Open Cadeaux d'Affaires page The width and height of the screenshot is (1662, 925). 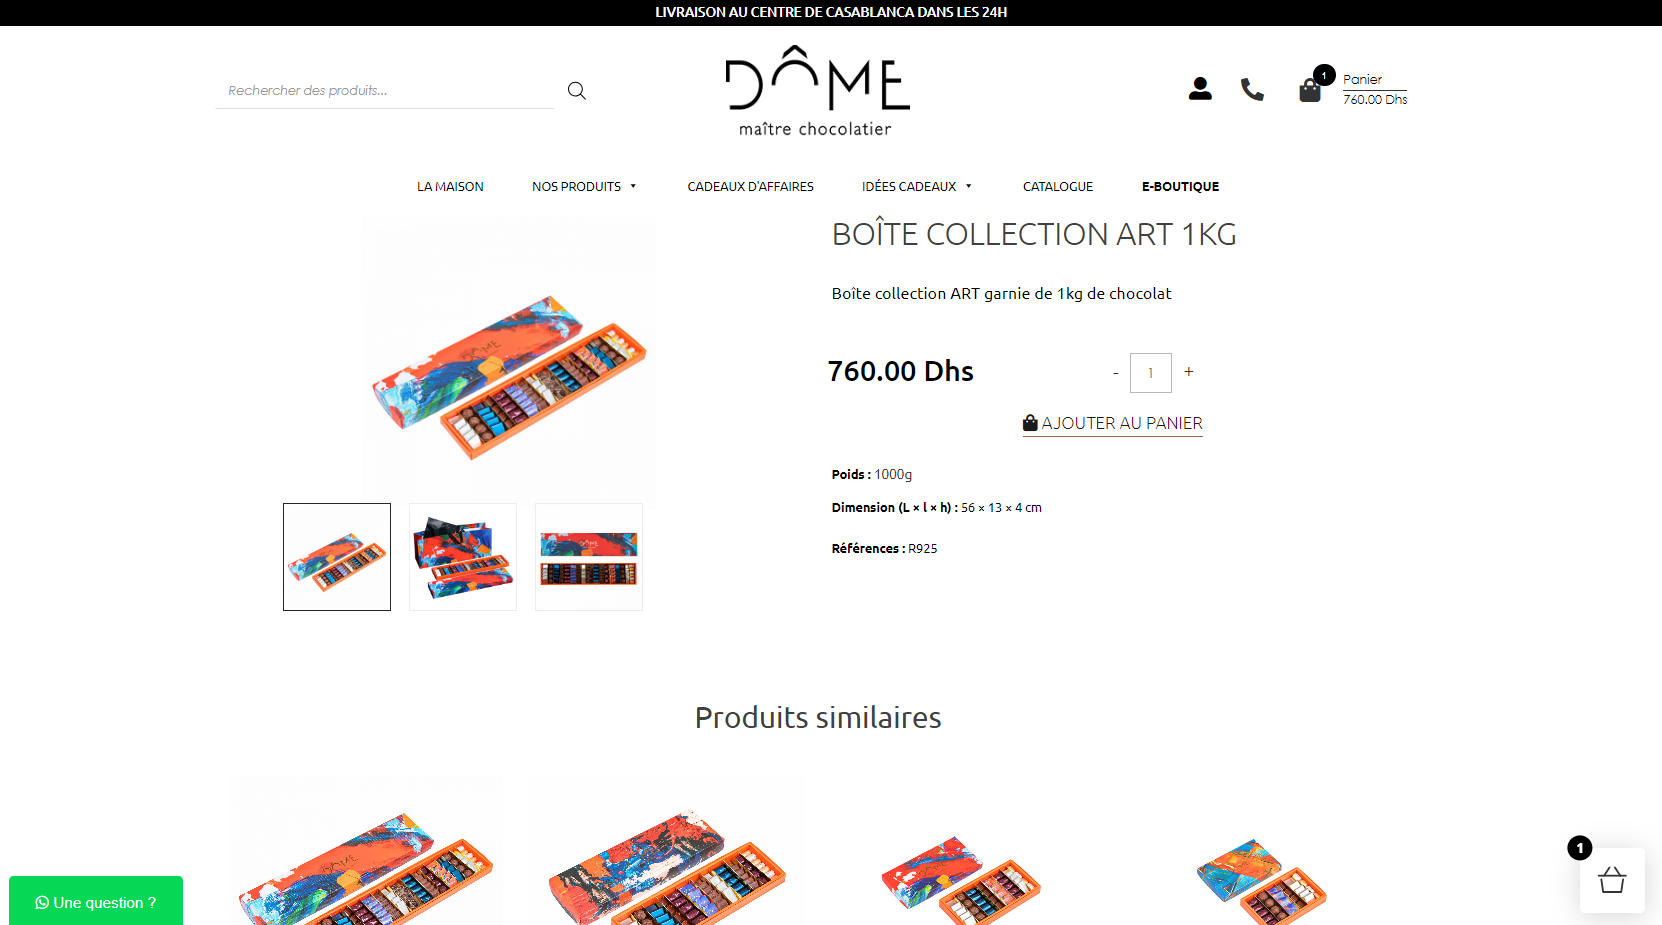click(750, 187)
